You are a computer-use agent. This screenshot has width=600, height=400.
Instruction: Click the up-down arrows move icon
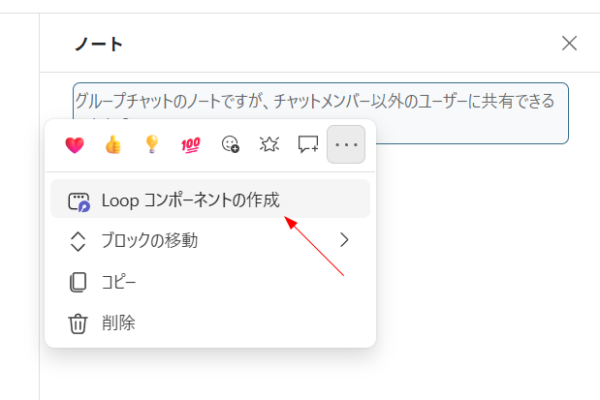coord(77,241)
